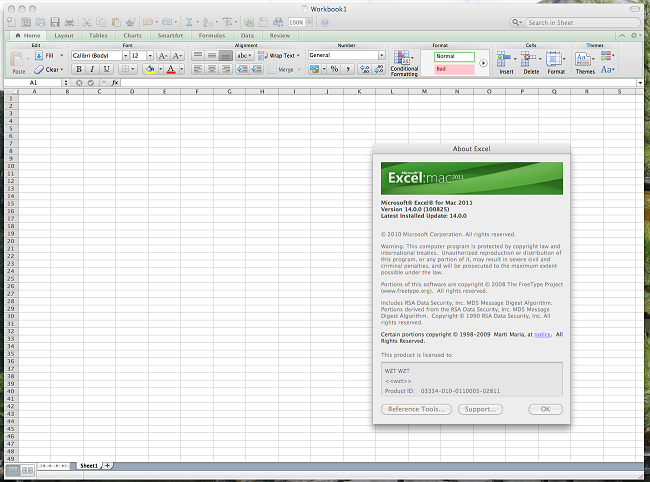Switch to the Formulas ribbon tab

tap(212, 36)
